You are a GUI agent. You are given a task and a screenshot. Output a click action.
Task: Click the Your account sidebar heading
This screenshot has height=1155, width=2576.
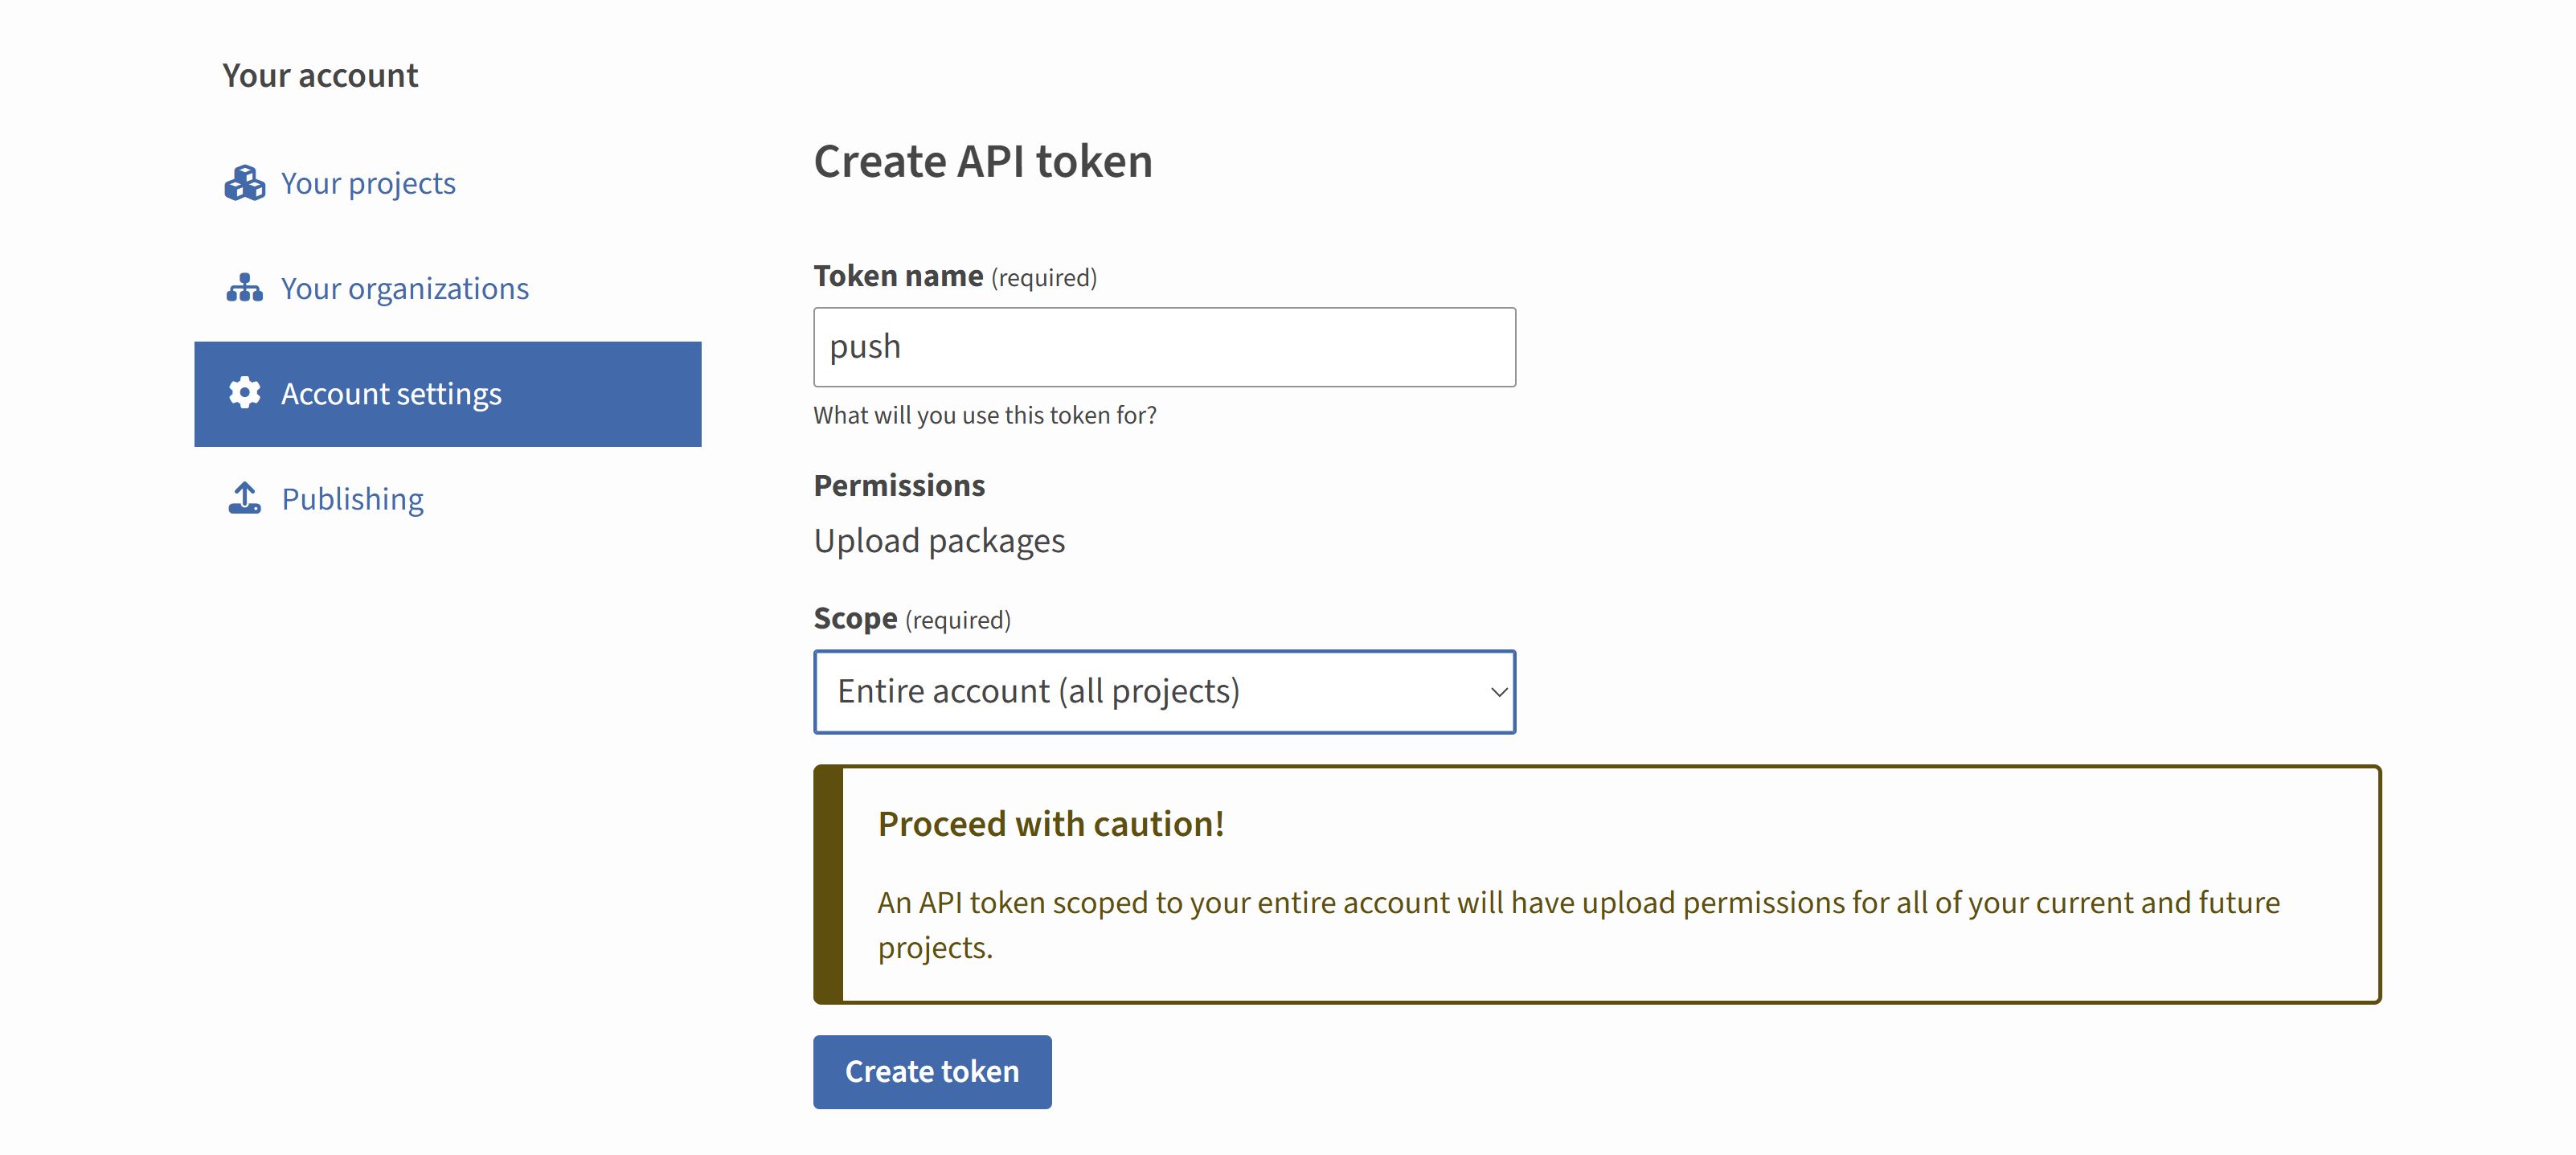(320, 76)
